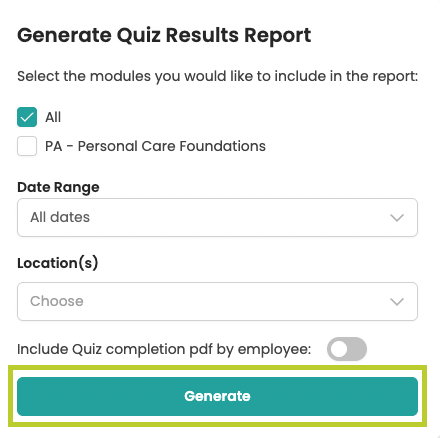This screenshot has width=440, height=438.
Task: Click 'Include Quiz completion pdf by employee' label
Action: coord(164,349)
